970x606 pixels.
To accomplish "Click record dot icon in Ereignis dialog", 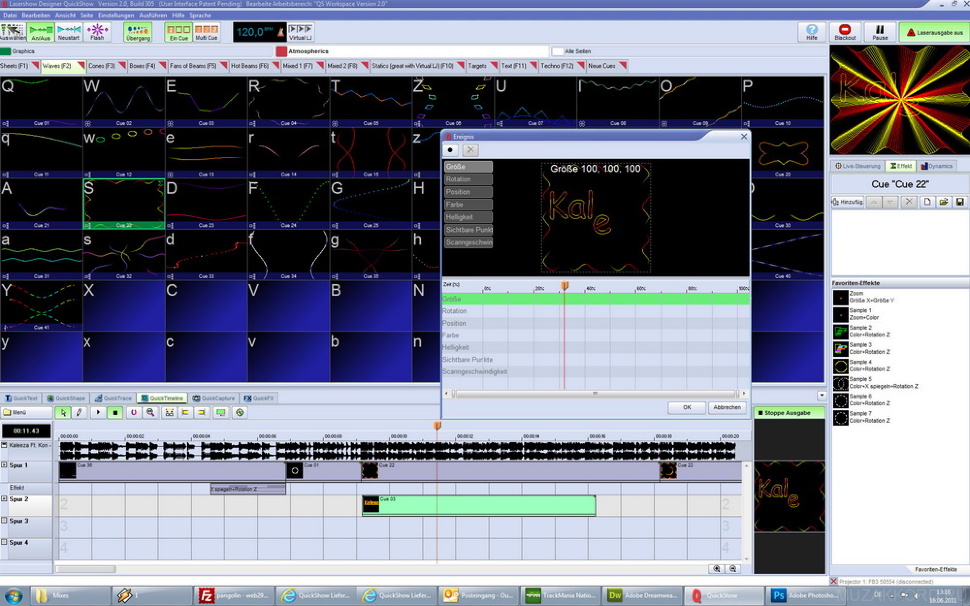I will tap(451, 149).
